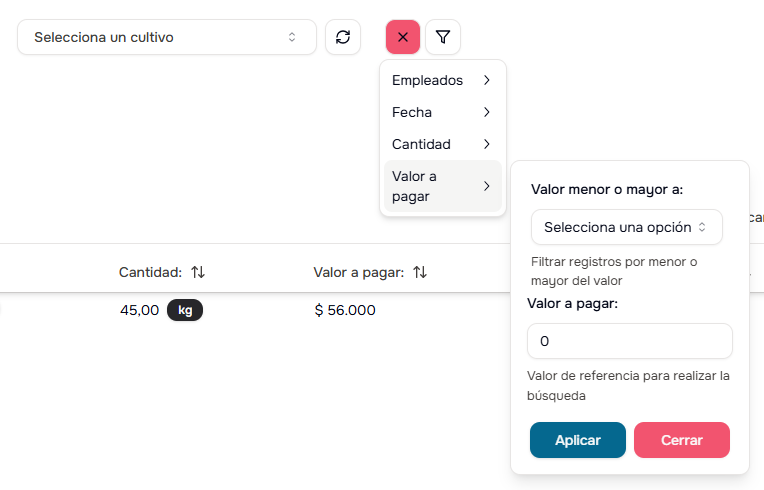Click the red X clear-filters button
Image resolution: width=764 pixels, height=490 pixels.
point(403,37)
